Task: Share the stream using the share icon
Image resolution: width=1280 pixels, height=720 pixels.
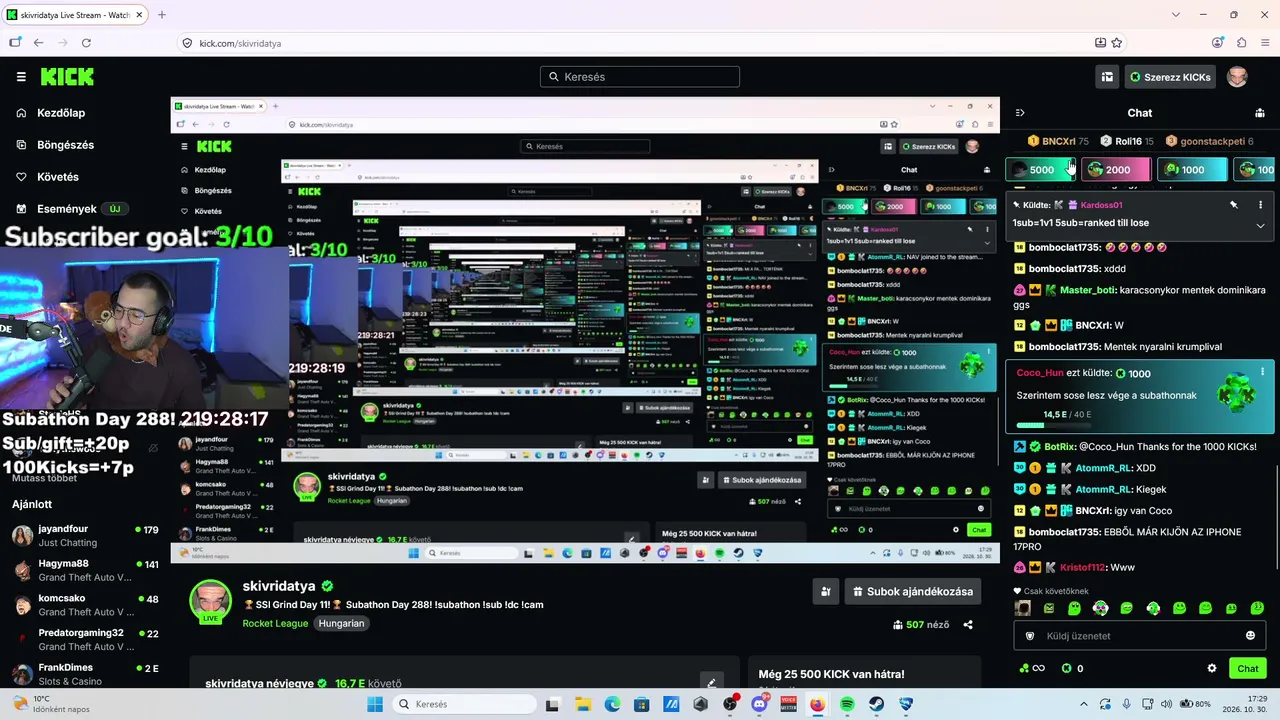Action: tap(968, 625)
